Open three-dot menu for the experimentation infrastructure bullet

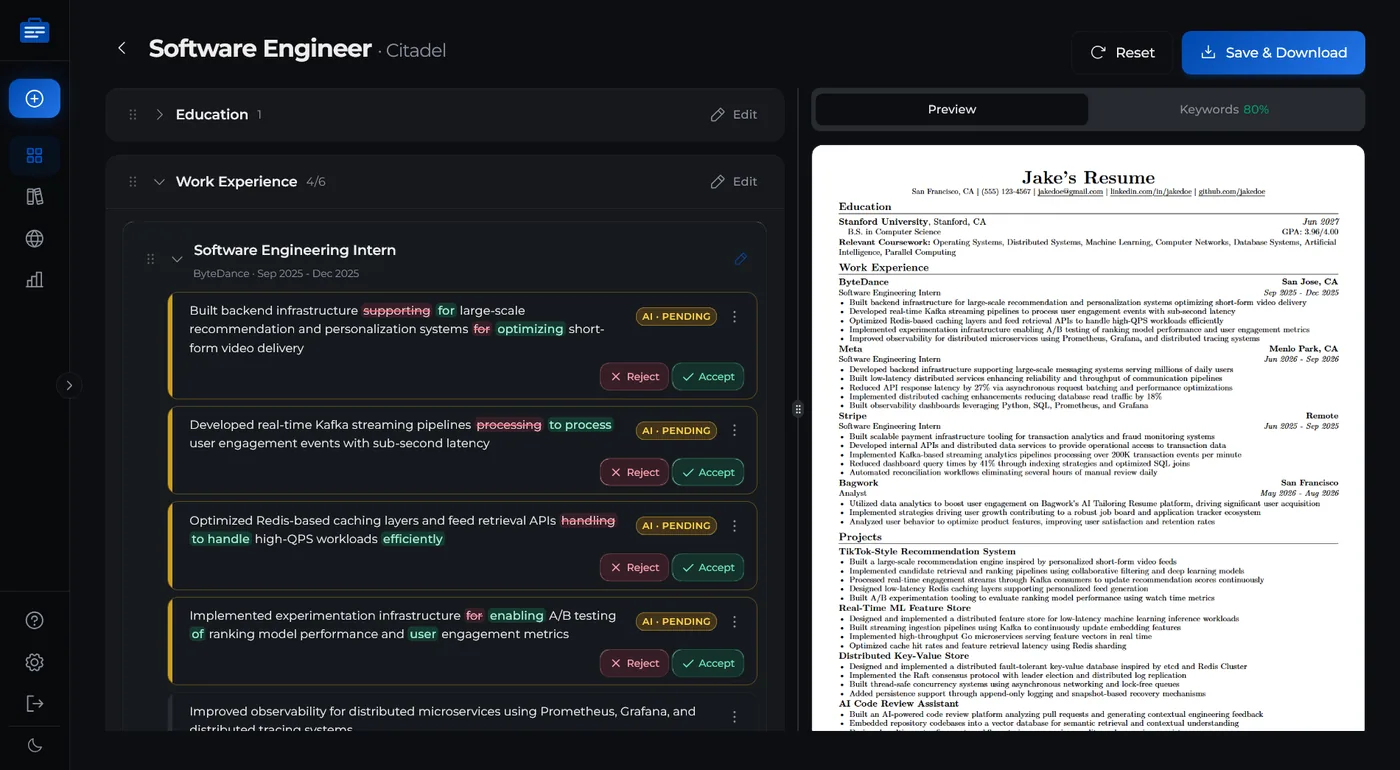click(x=734, y=622)
